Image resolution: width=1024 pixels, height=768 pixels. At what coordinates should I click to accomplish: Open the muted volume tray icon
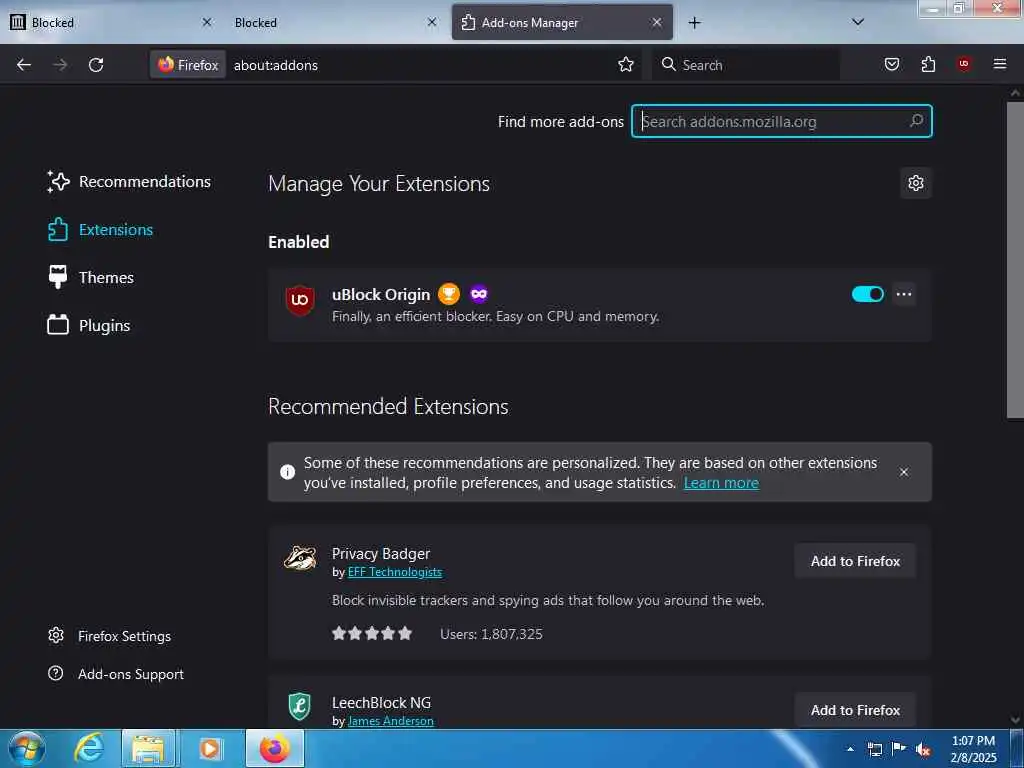pyautogui.click(x=923, y=750)
